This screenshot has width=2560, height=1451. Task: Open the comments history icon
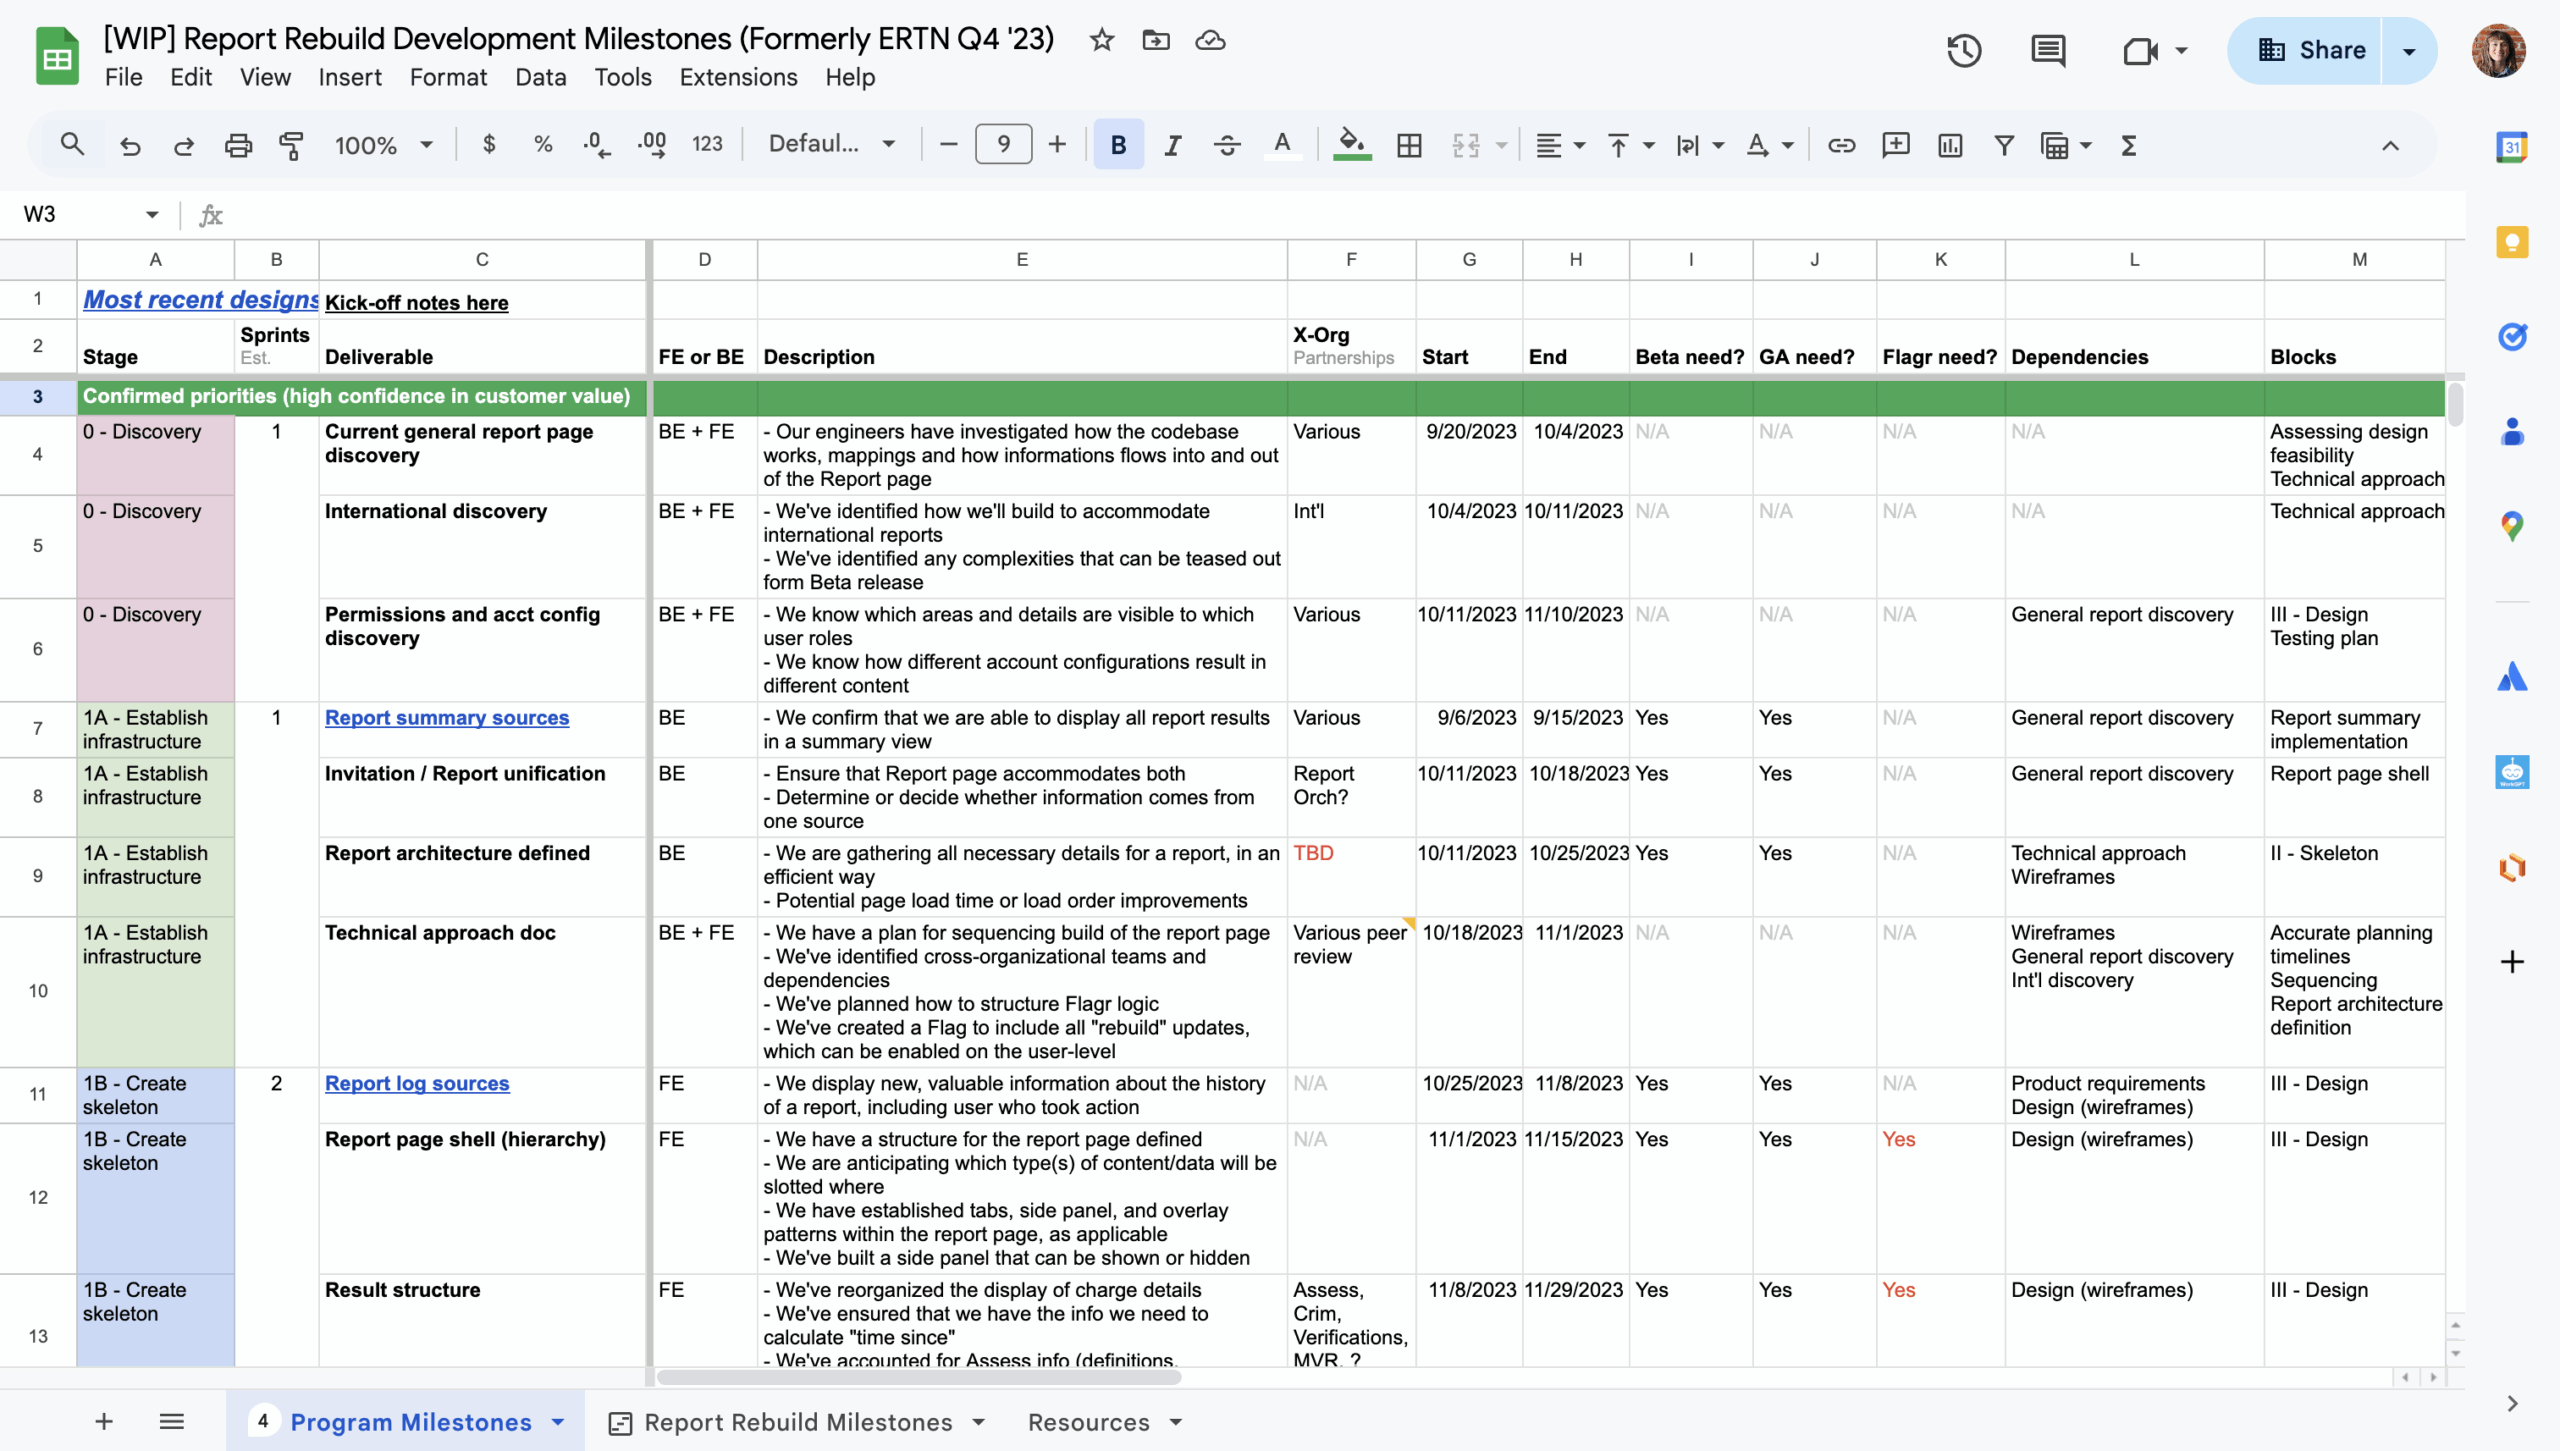tap(2048, 50)
